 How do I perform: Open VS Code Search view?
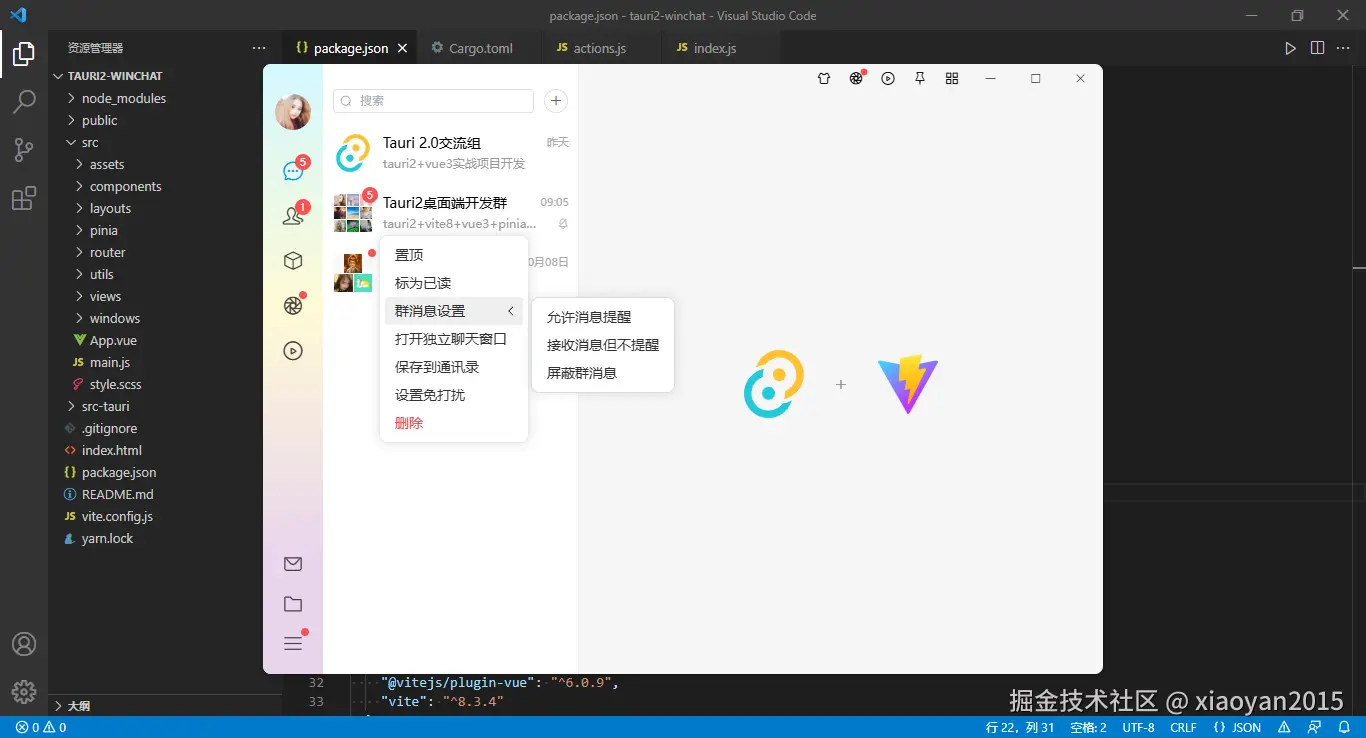[24, 101]
